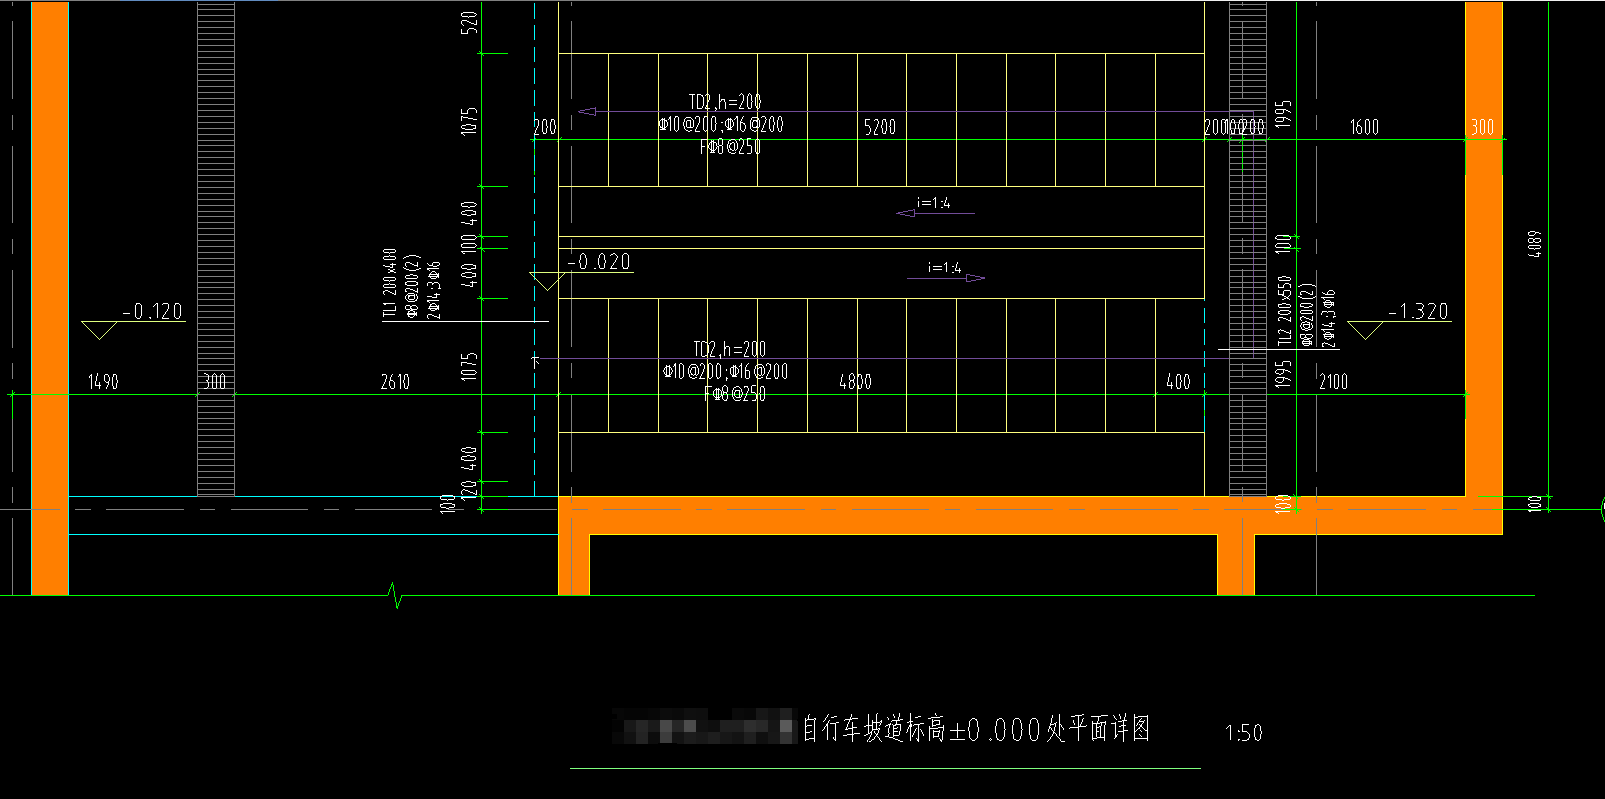
Task: Select the 2100 dimension text
Action: 1333,381
